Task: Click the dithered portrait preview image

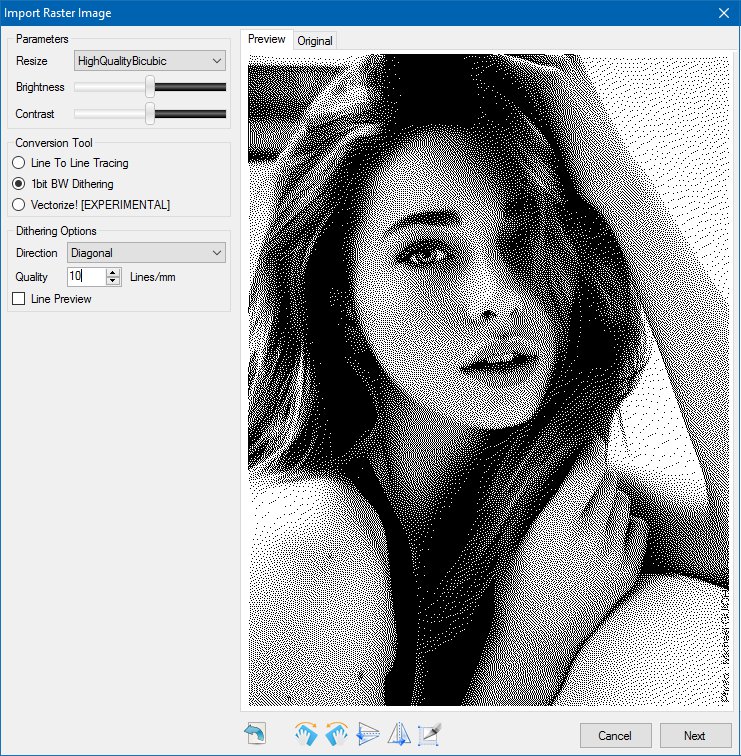Action: (488, 380)
